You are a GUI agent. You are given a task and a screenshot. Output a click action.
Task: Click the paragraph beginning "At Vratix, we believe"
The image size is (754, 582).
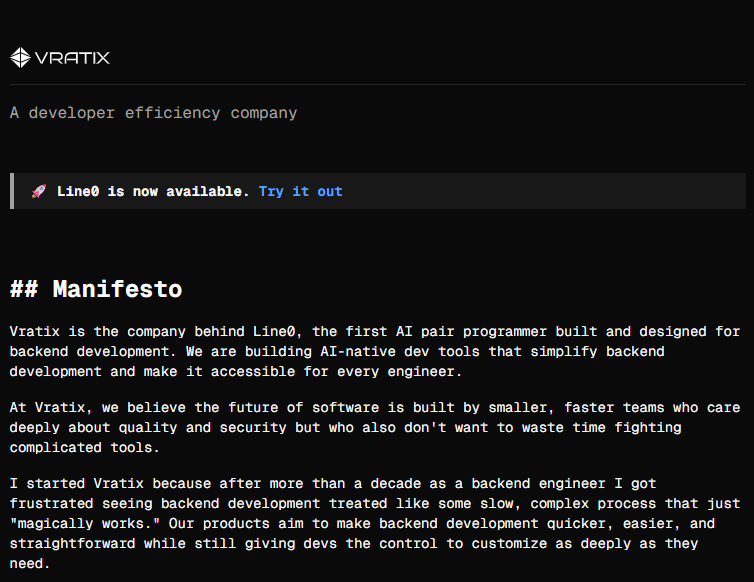click(x=375, y=428)
